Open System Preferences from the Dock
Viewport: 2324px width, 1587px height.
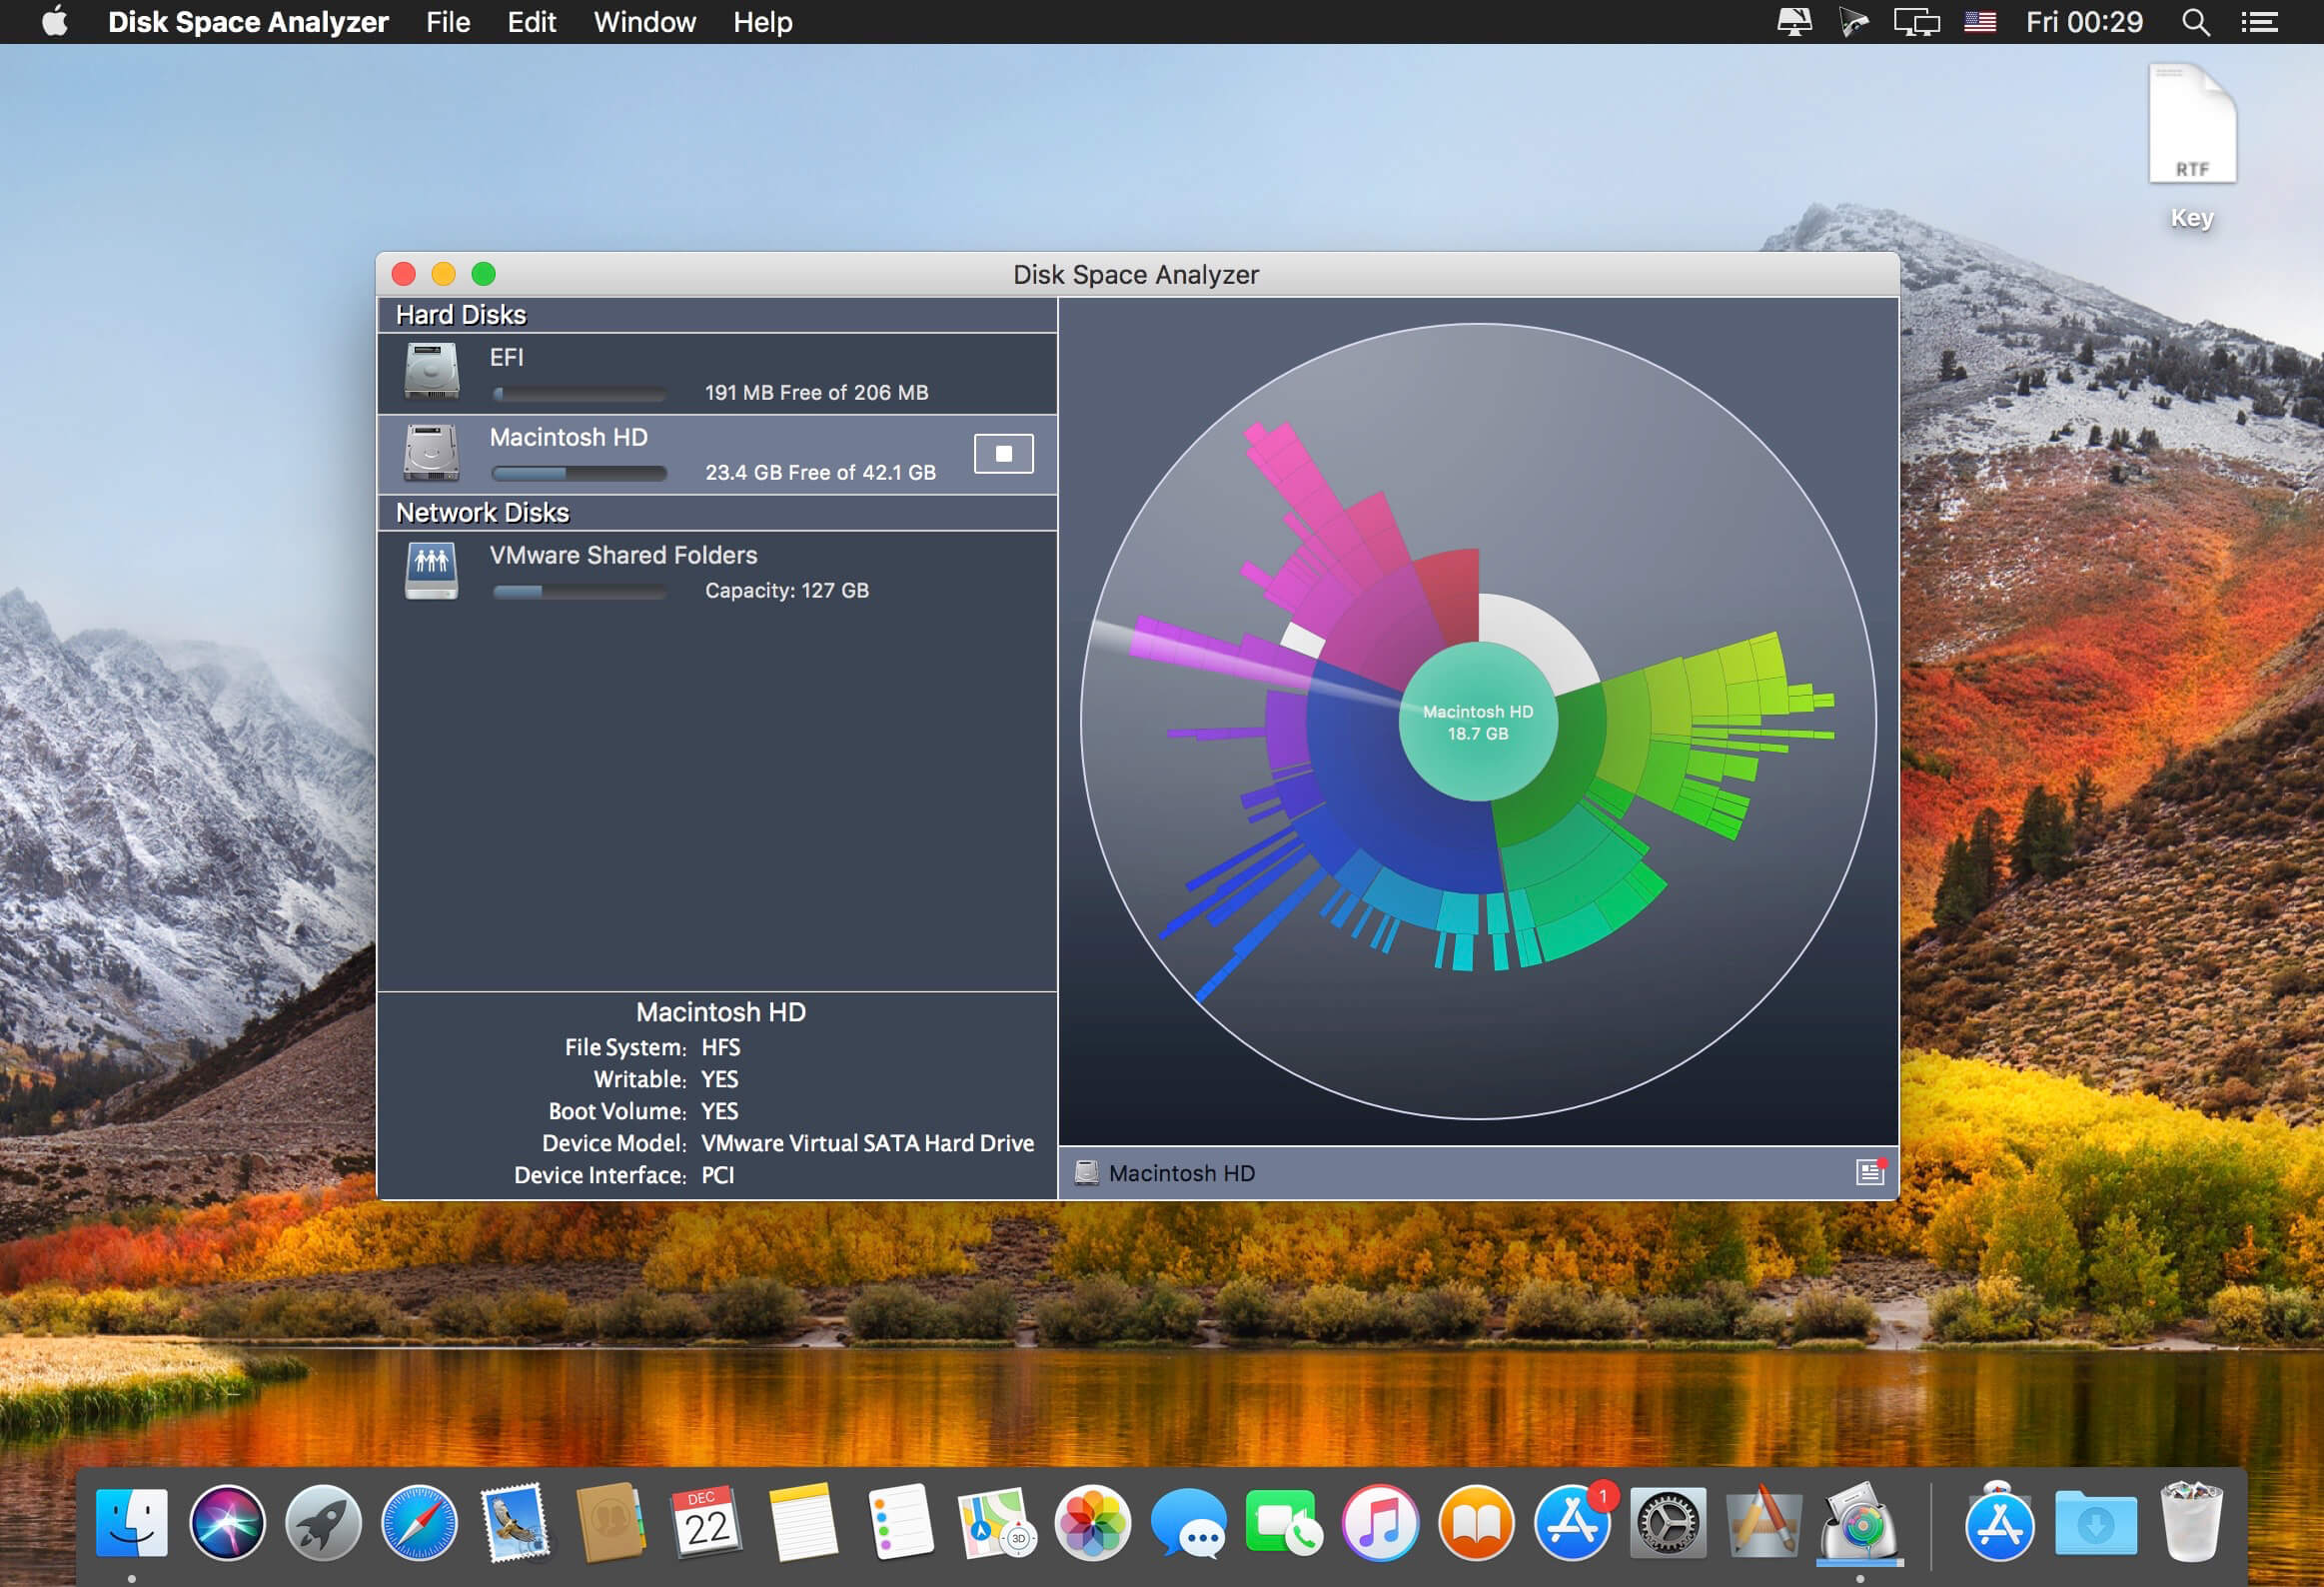tap(1667, 1522)
